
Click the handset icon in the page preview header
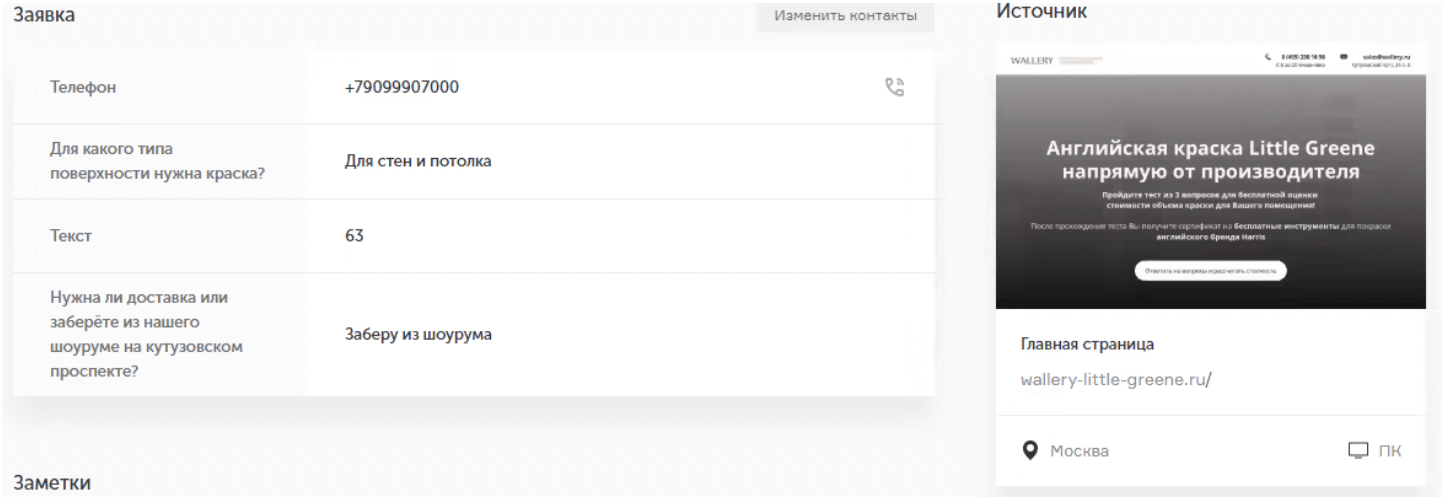[x=1269, y=57]
